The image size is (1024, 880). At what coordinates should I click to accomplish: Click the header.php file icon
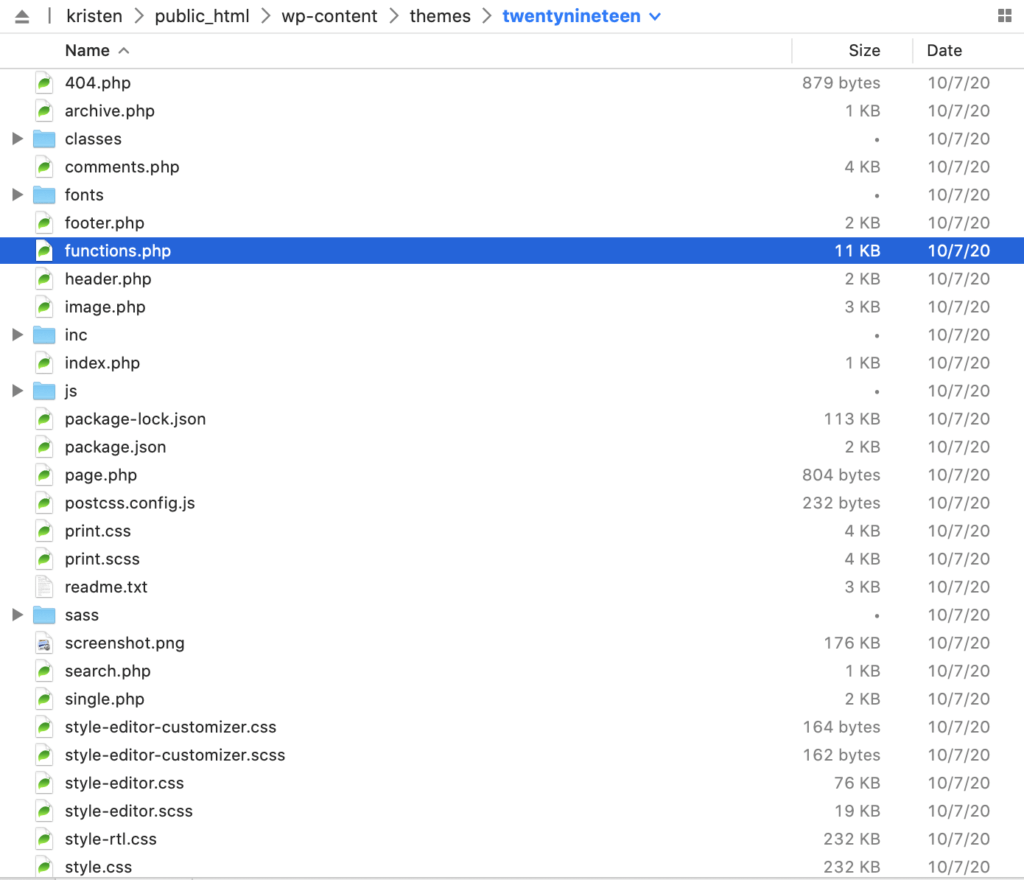pos(44,279)
